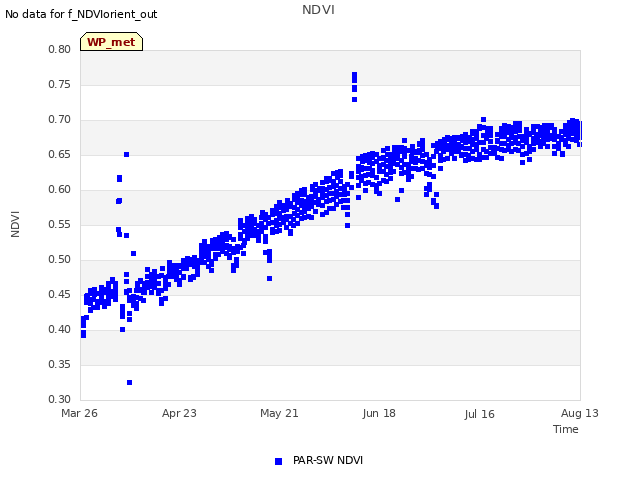Click the Jul 16 date tick label
The image size is (640, 480).
tap(480, 414)
